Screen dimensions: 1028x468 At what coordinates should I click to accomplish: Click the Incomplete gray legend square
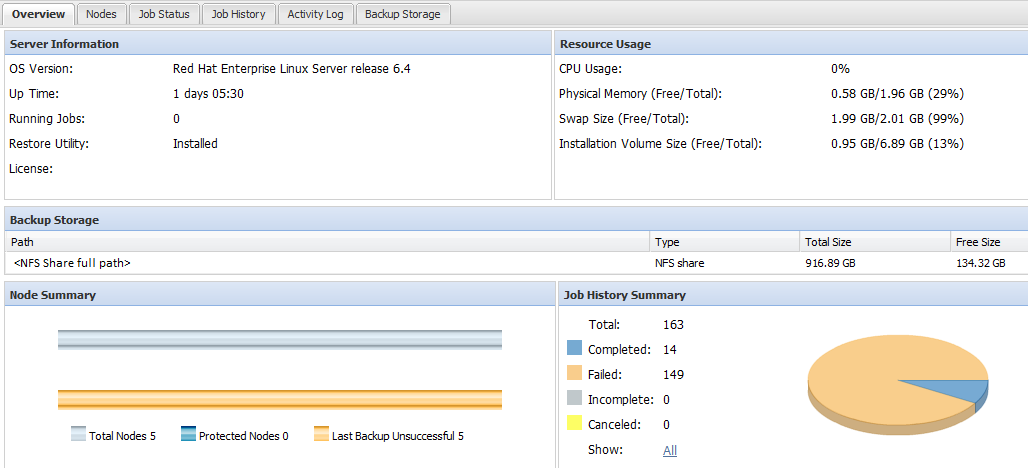[574, 399]
